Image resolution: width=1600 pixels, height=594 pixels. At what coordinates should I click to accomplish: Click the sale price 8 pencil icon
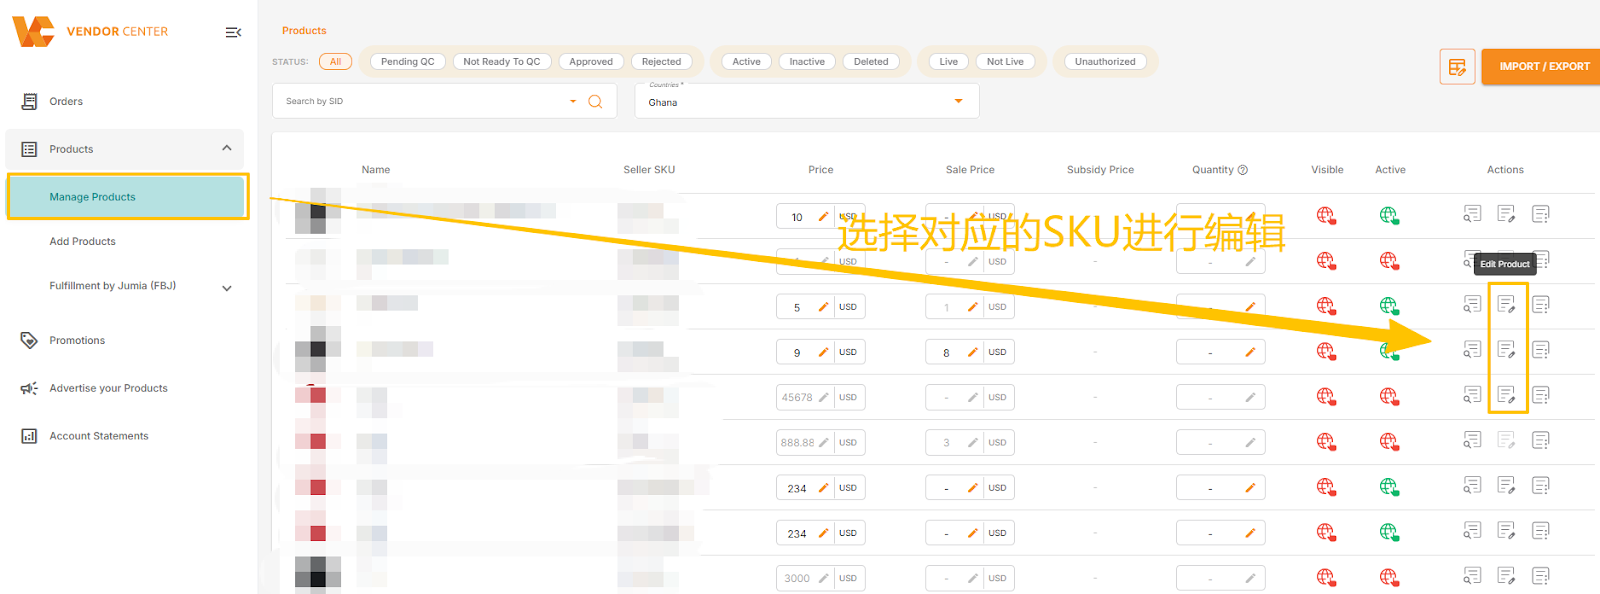pos(972,352)
